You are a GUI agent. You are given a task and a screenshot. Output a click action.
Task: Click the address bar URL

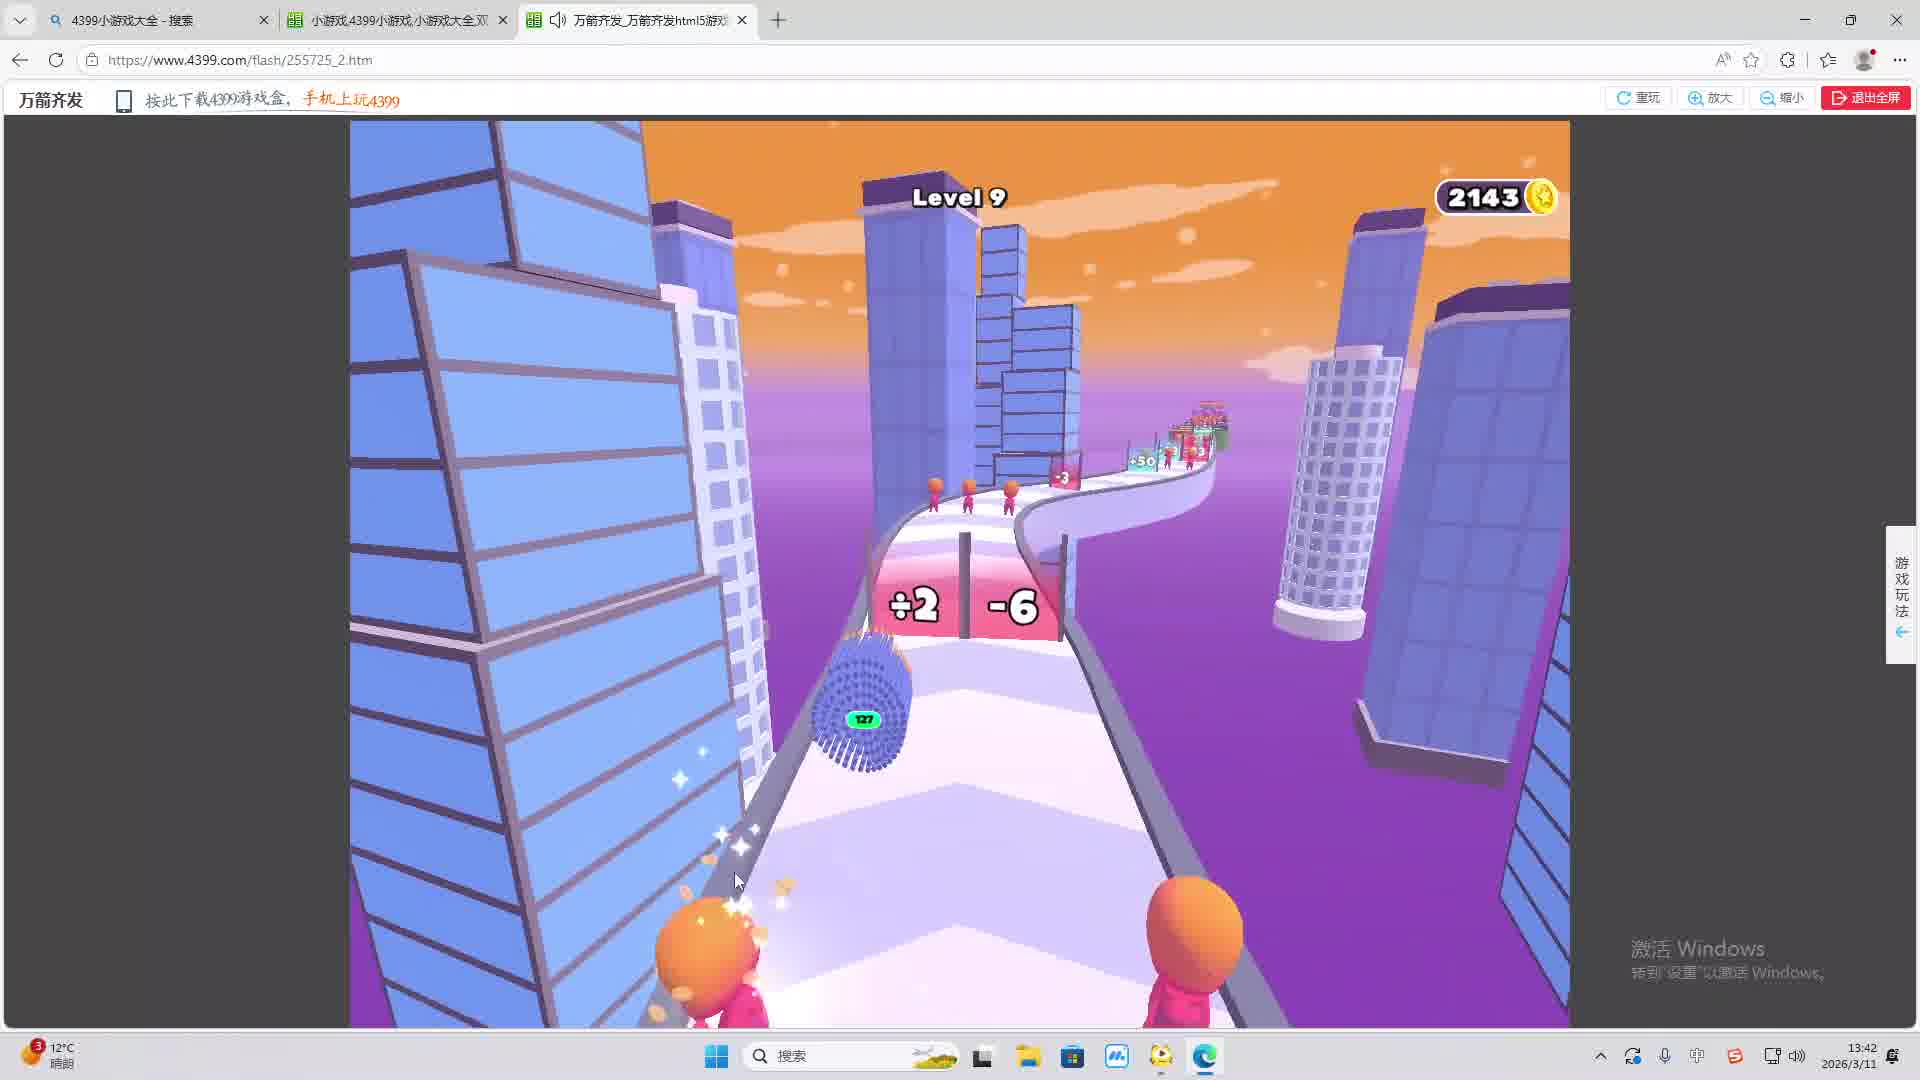[240, 60]
